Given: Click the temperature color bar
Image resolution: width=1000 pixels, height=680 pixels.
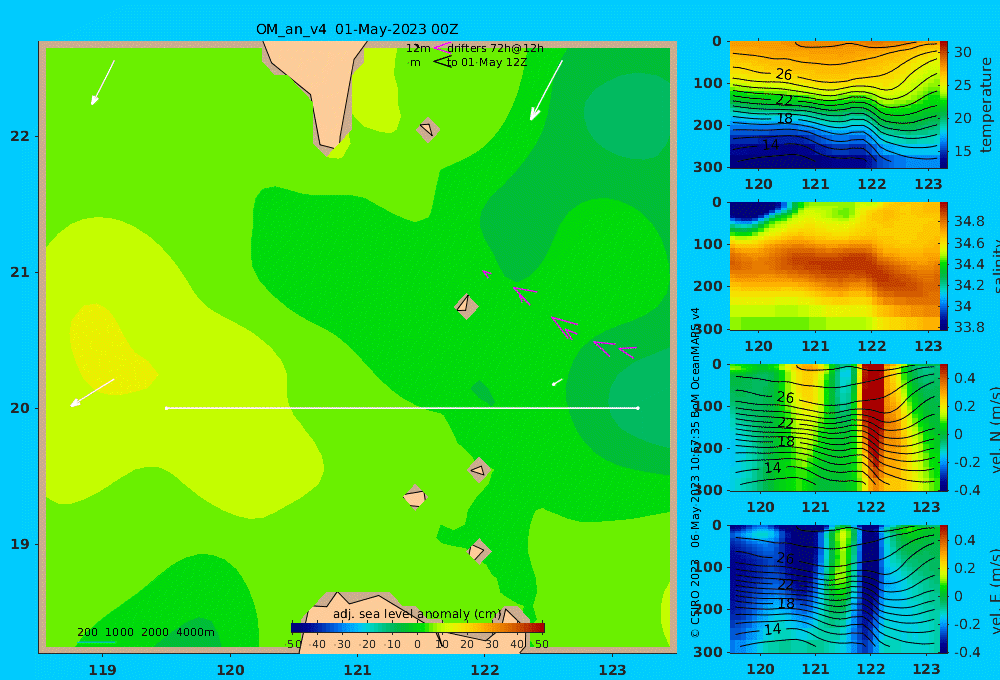Looking at the screenshot, I should point(944,105).
